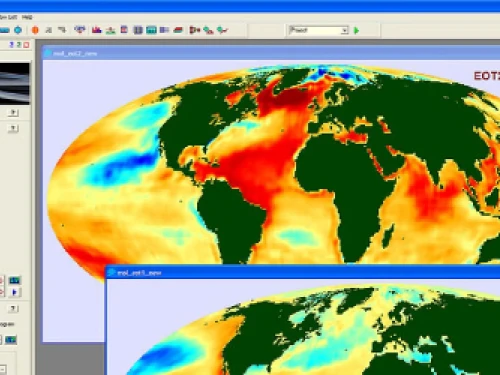
Task: Click the red flat layer toolbar icon
Action: point(178,30)
